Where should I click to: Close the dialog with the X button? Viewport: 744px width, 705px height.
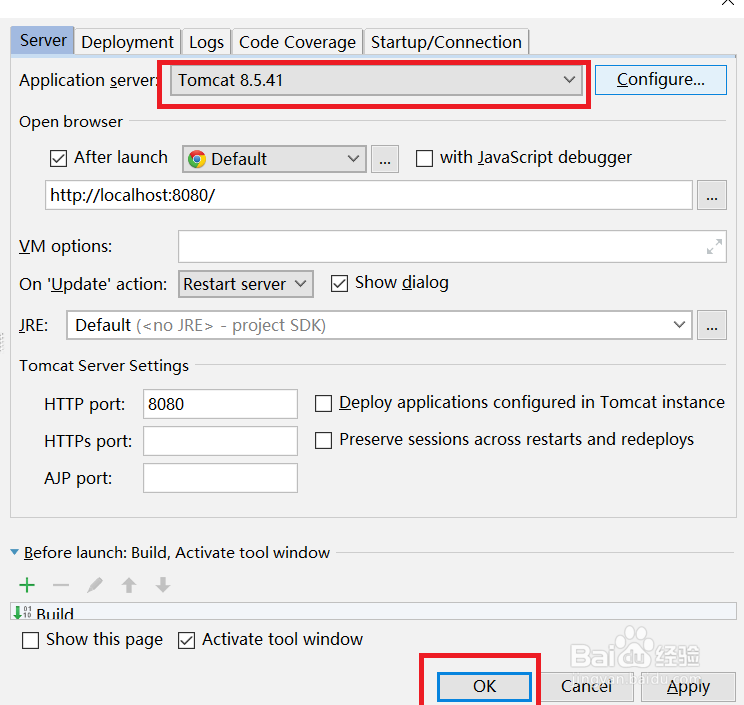coord(728,2)
